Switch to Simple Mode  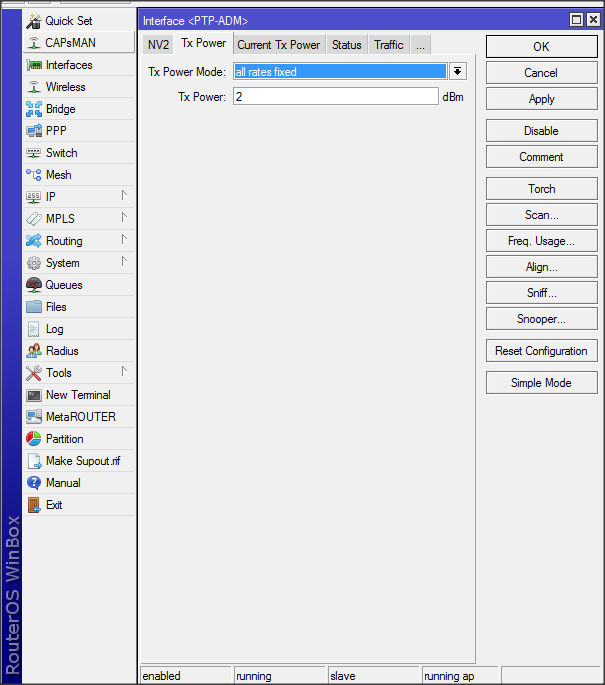tap(542, 383)
